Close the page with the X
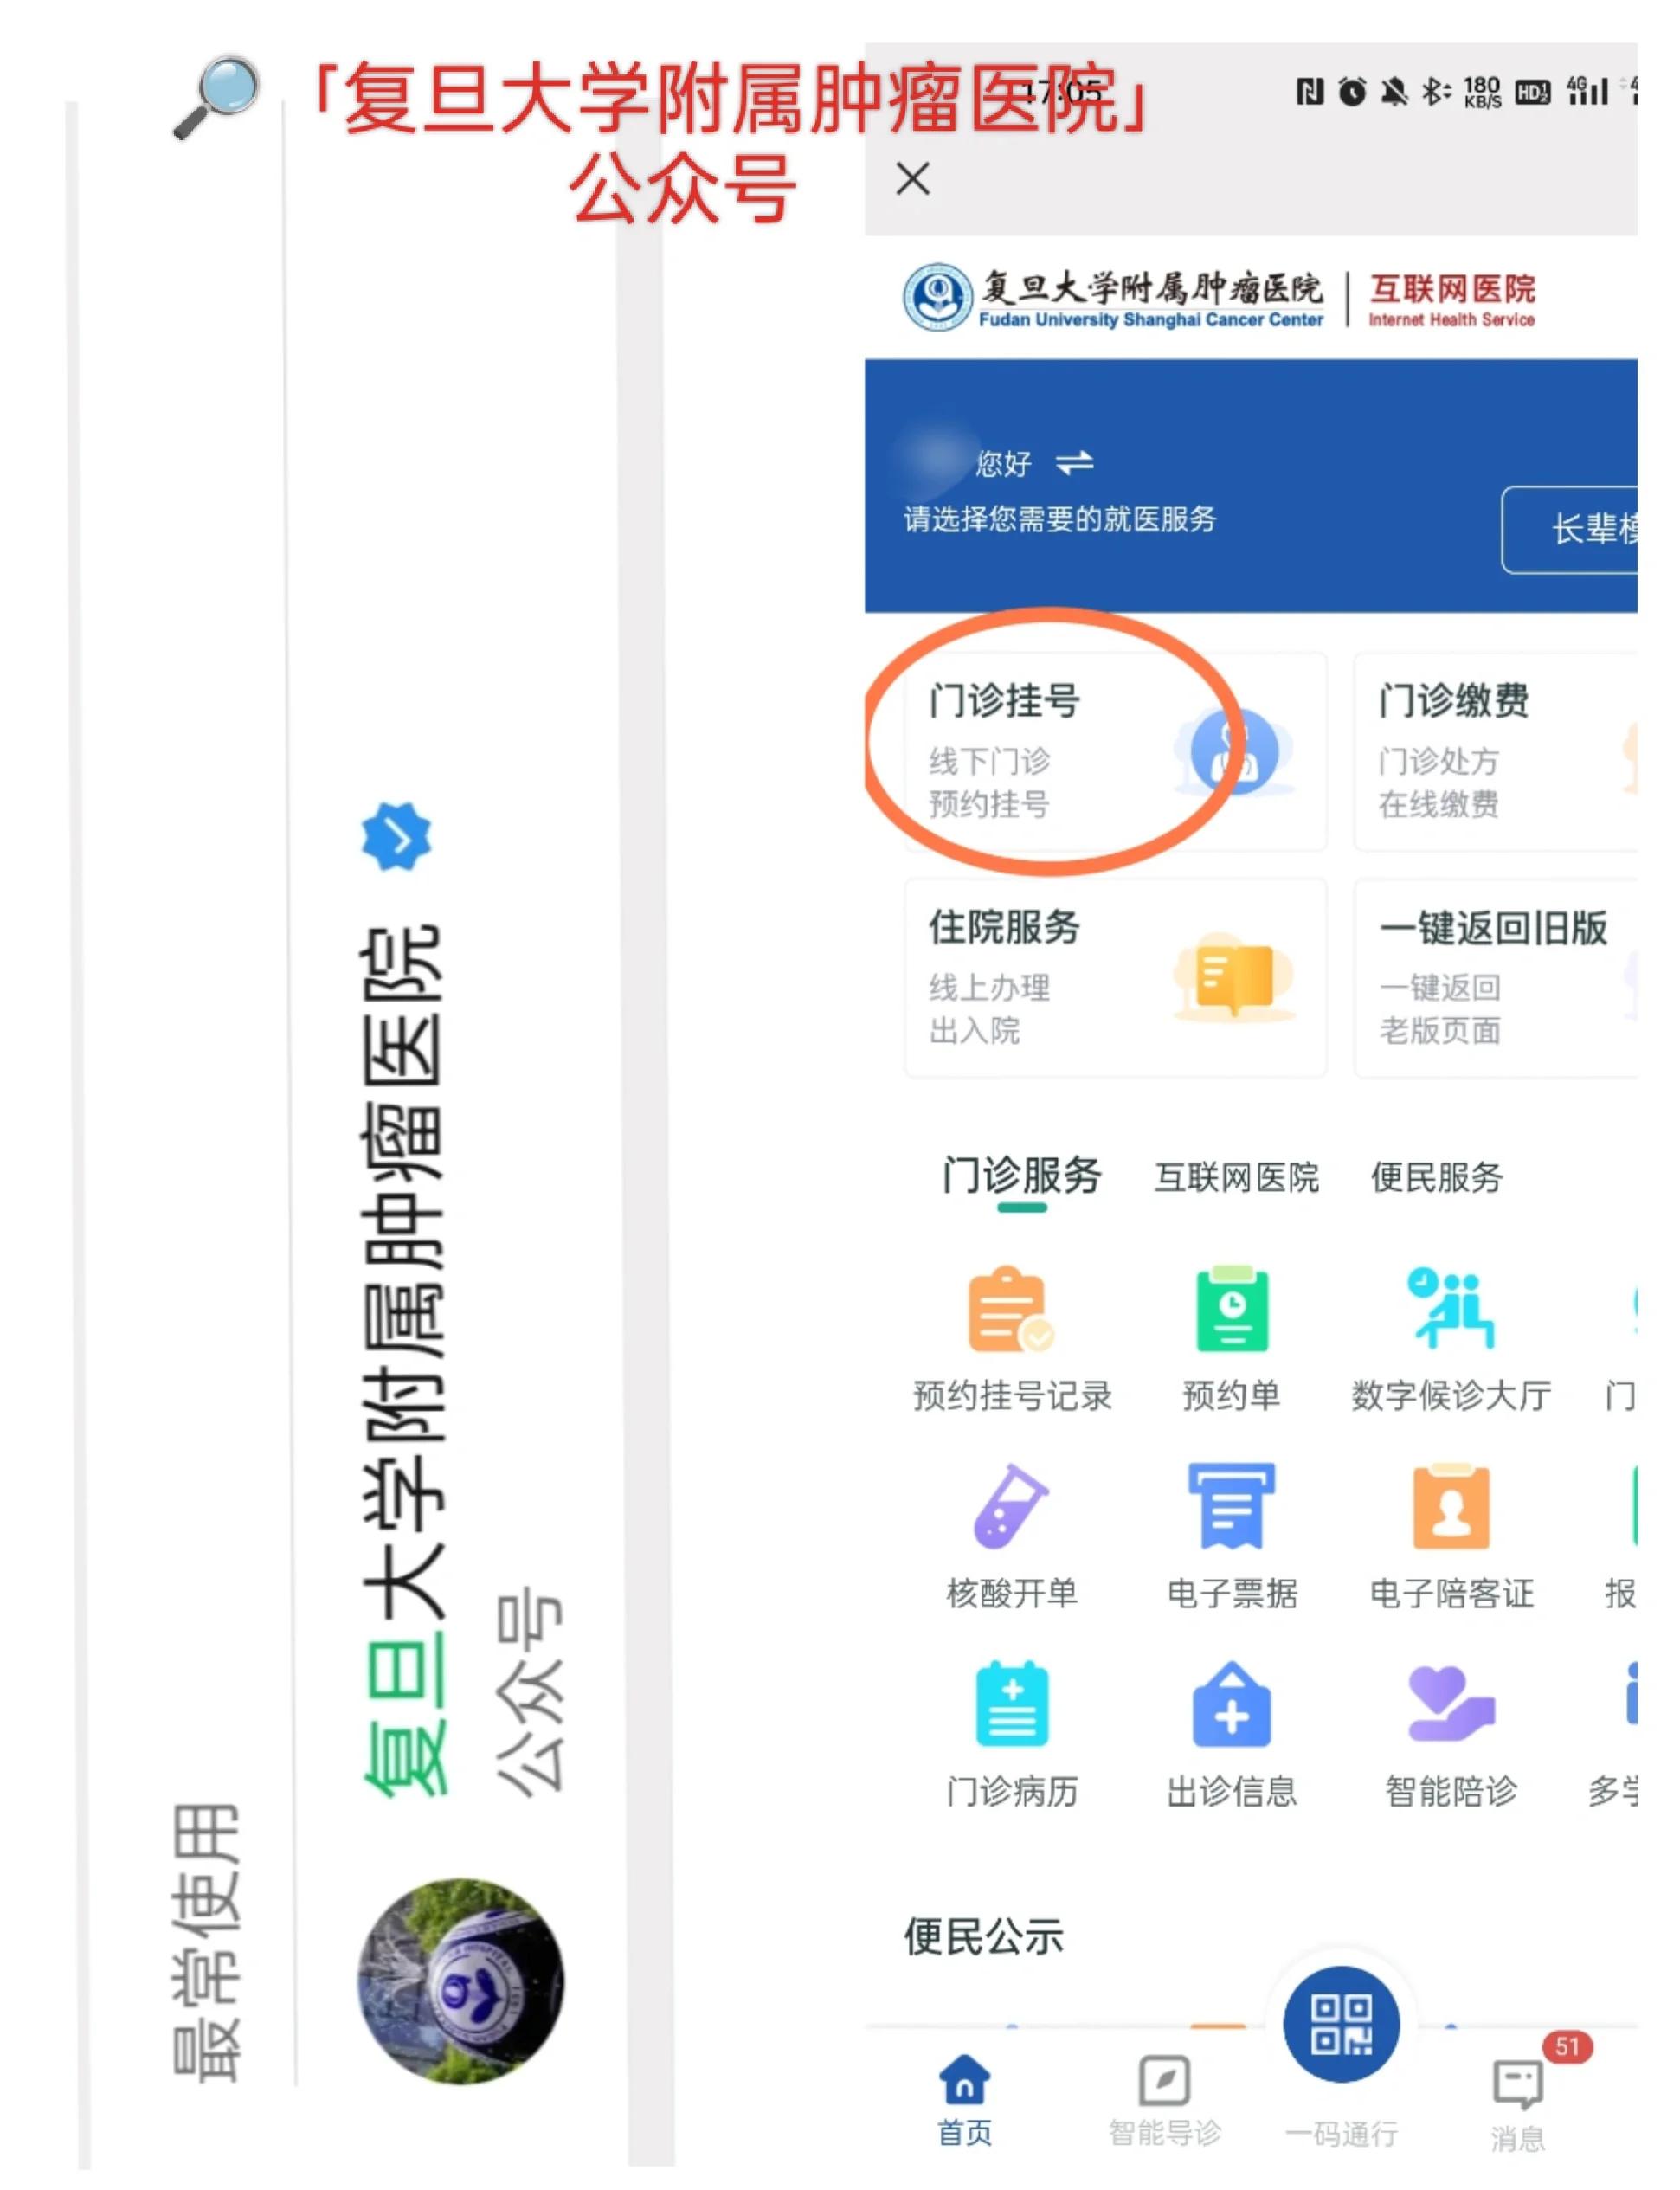1680x2190 pixels. click(913, 181)
